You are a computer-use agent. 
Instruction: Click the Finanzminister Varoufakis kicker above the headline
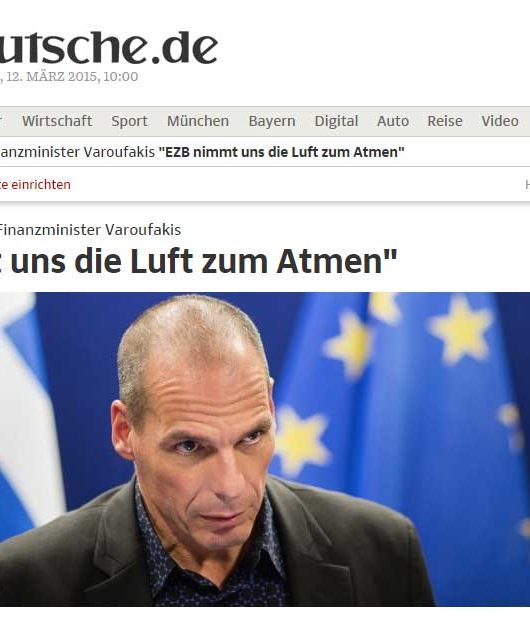point(90,230)
